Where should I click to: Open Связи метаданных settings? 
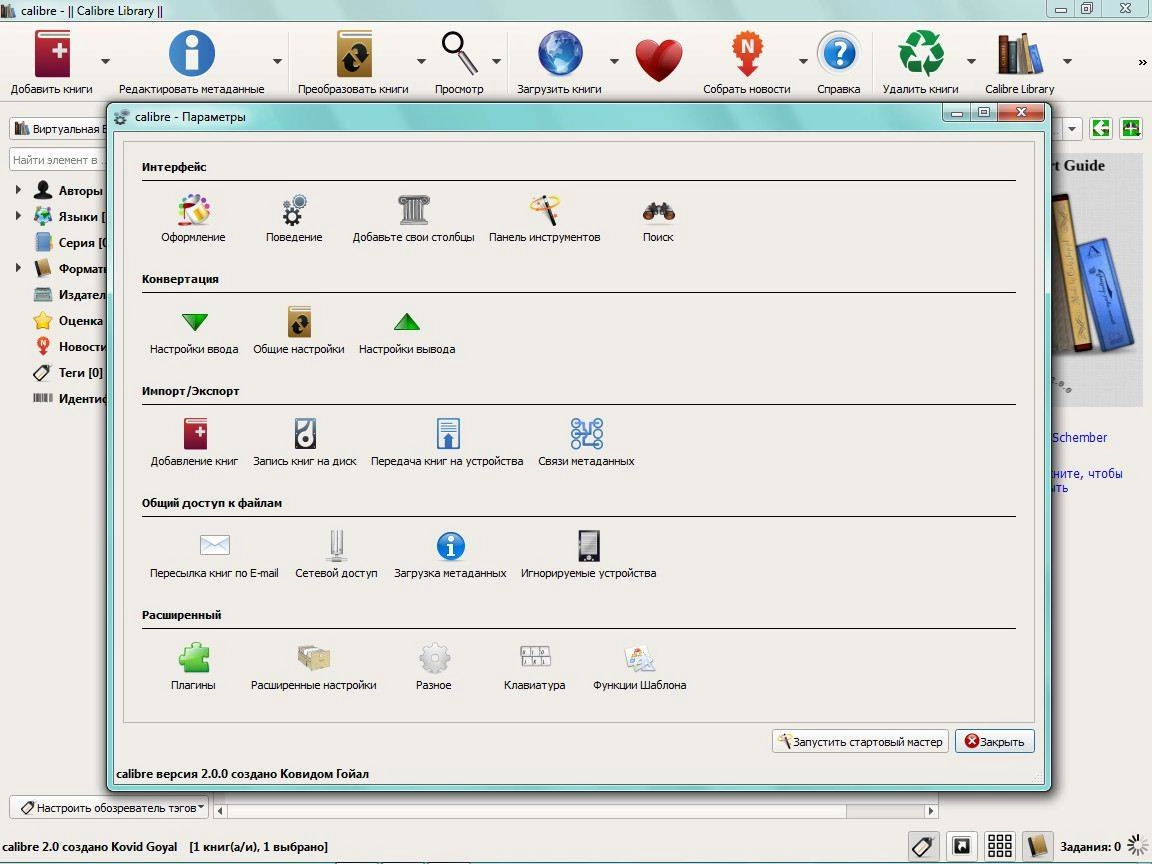pyautogui.click(x=586, y=442)
